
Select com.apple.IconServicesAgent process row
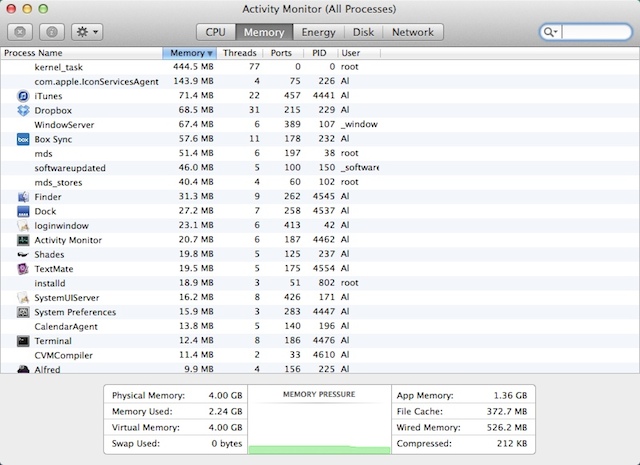pos(320,81)
